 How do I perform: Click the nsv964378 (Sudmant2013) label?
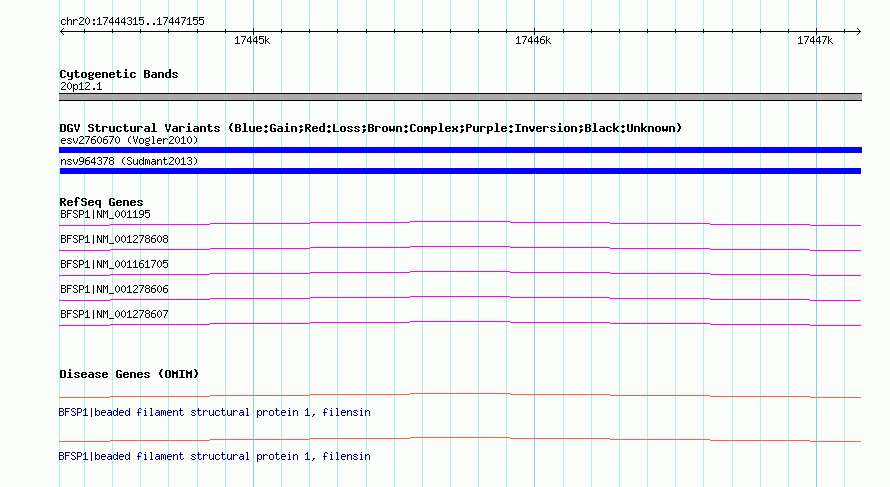point(129,161)
